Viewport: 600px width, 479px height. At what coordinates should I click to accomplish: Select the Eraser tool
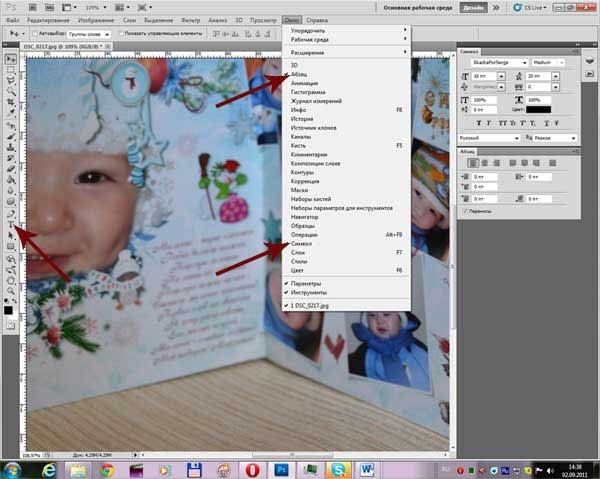(x=10, y=169)
